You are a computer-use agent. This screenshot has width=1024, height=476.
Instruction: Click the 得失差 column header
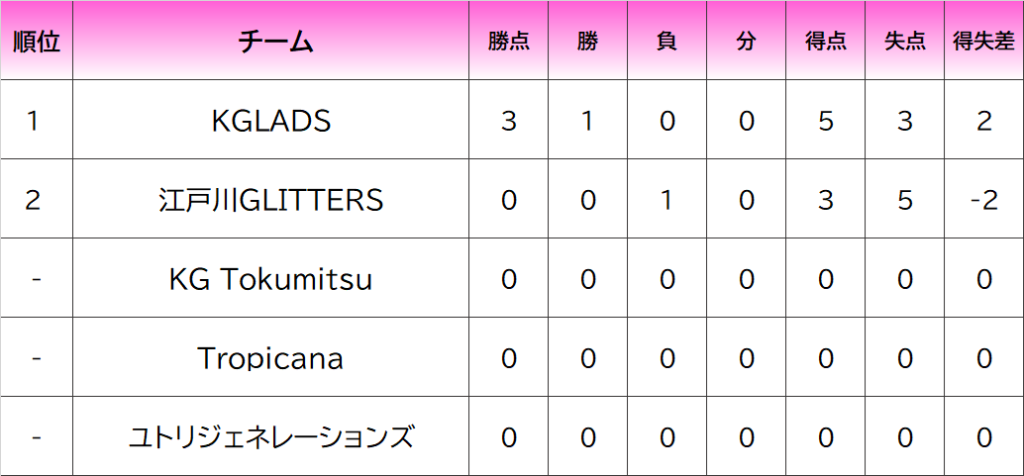[984, 42]
